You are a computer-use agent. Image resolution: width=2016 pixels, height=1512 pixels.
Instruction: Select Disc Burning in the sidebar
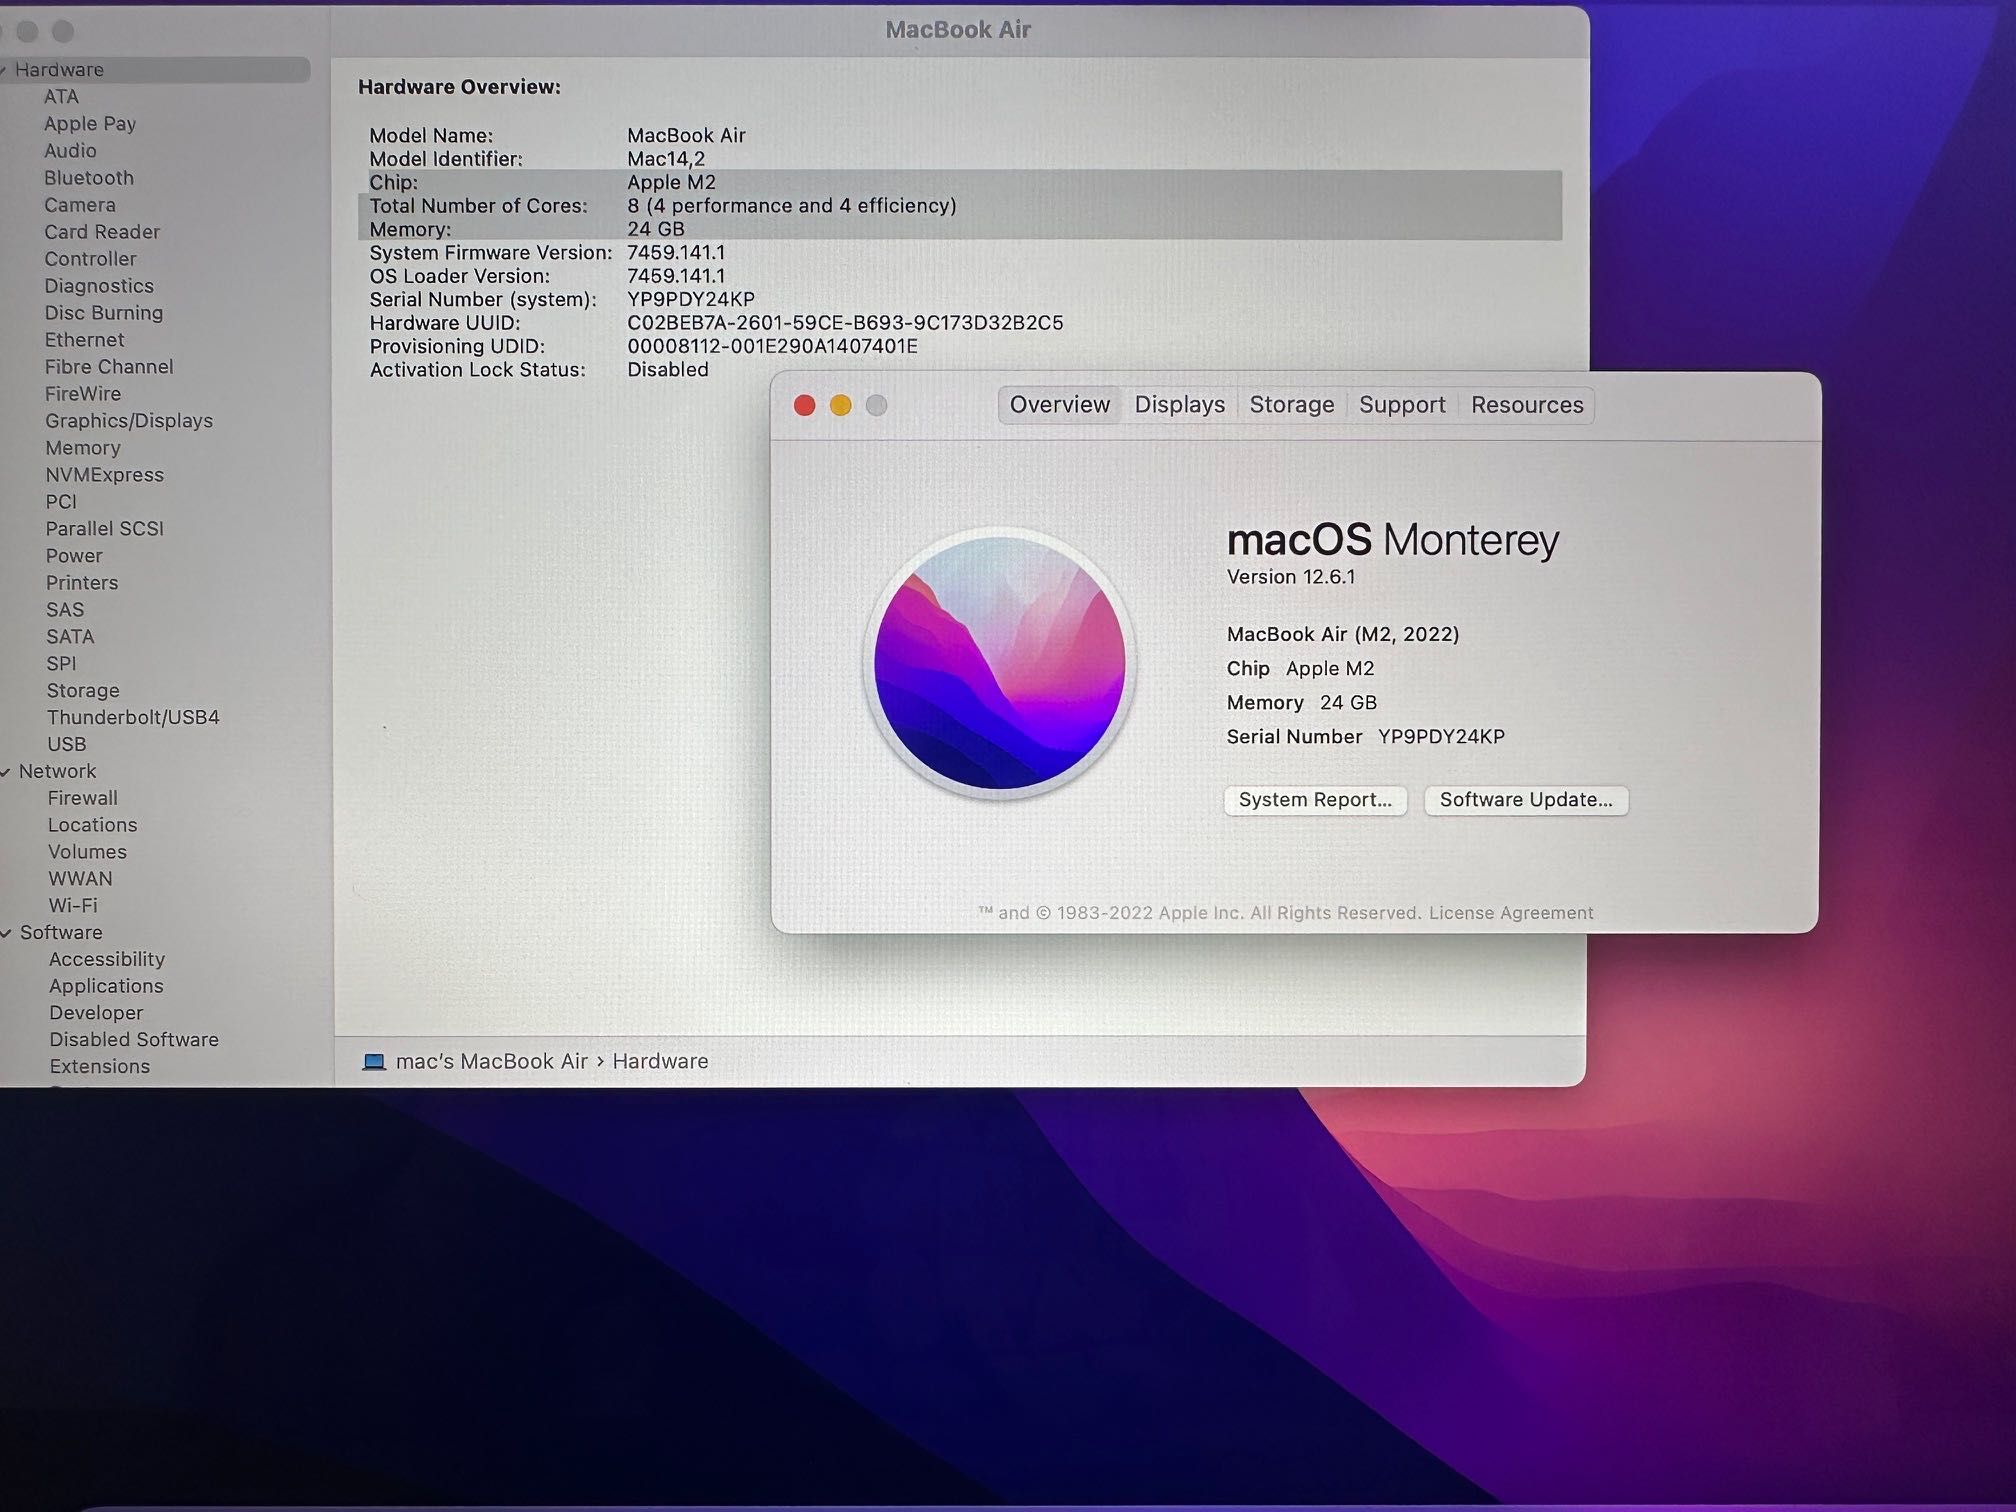(104, 313)
